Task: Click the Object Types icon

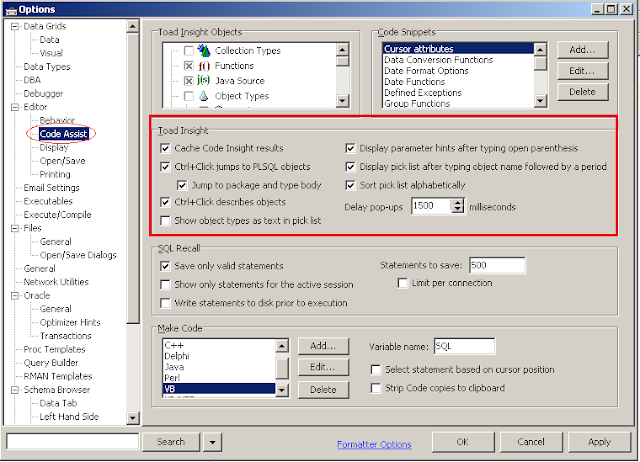Action: pyautogui.click(x=203, y=96)
